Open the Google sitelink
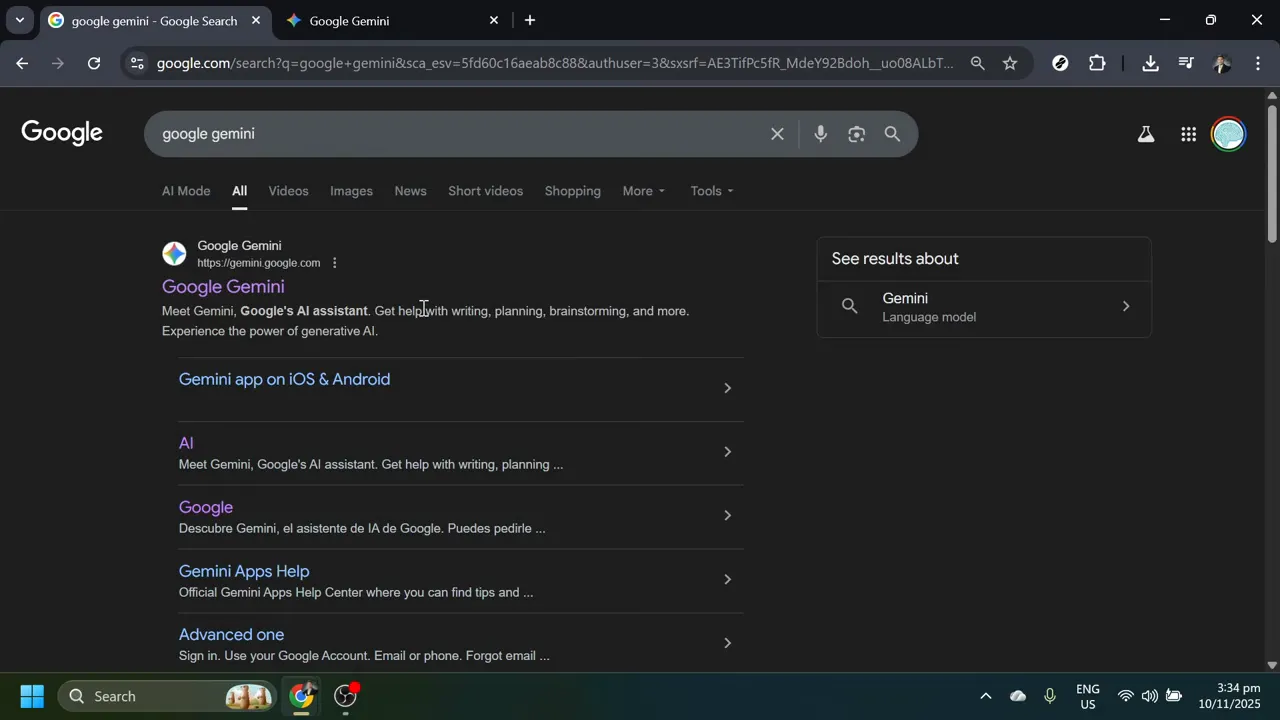This screenshot has width=1280, height=720. pyautogui.click(x=206, y=507)
